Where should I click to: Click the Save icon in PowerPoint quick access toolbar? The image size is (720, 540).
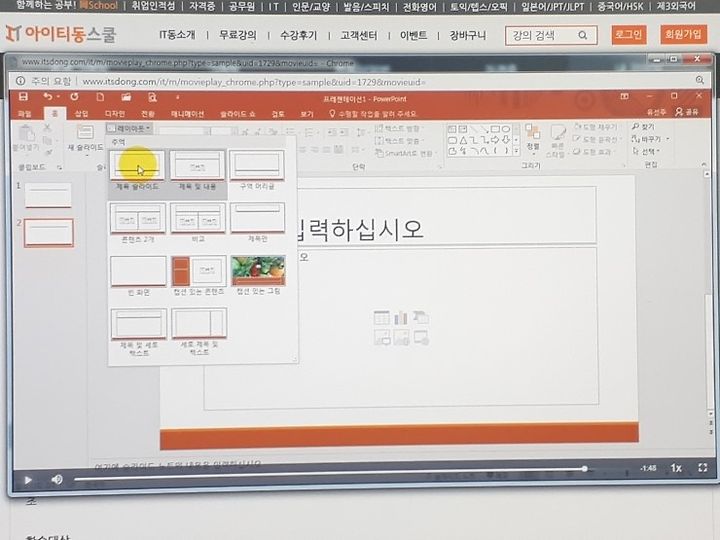coord(23,96)
